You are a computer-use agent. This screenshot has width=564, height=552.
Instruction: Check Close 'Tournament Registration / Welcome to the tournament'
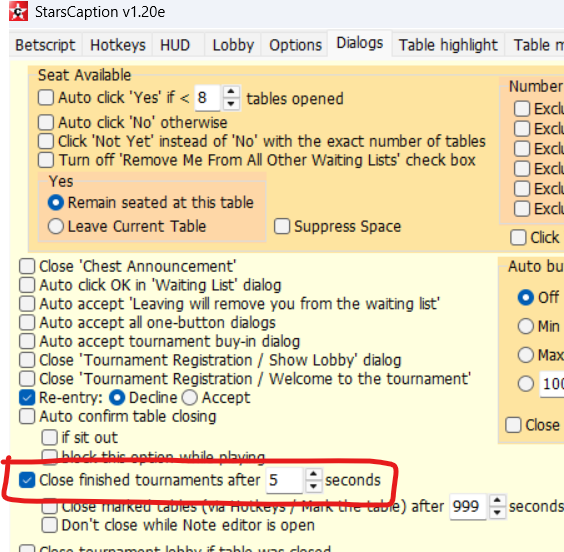[x=27, y=378]
